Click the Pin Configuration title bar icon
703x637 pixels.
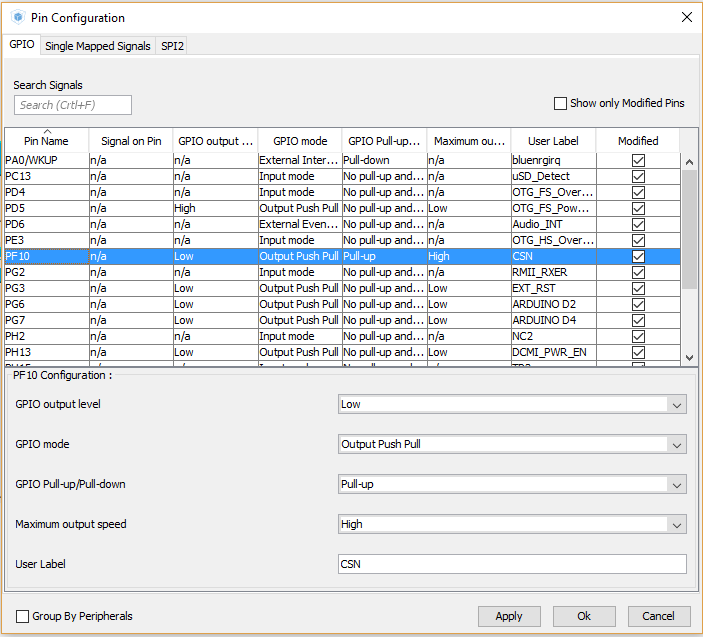pos(17,17)
